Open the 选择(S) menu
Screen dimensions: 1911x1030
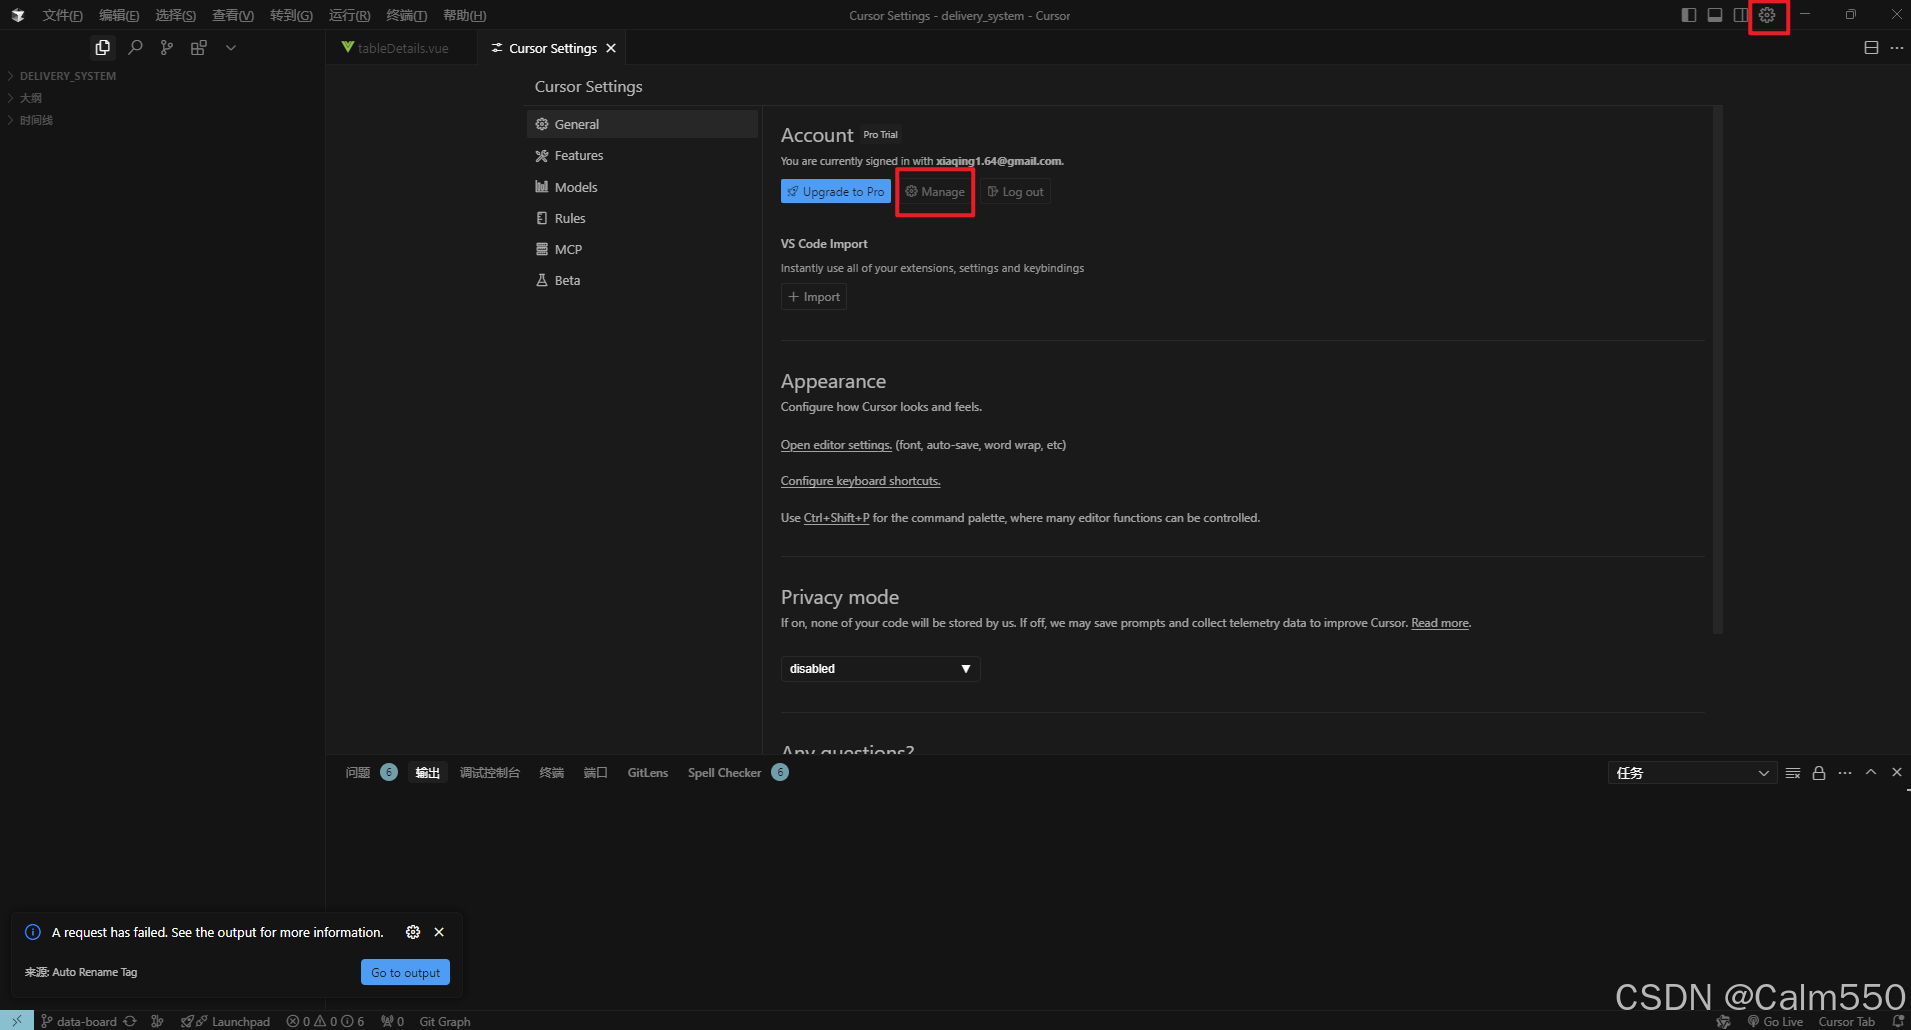click(175, 15)
